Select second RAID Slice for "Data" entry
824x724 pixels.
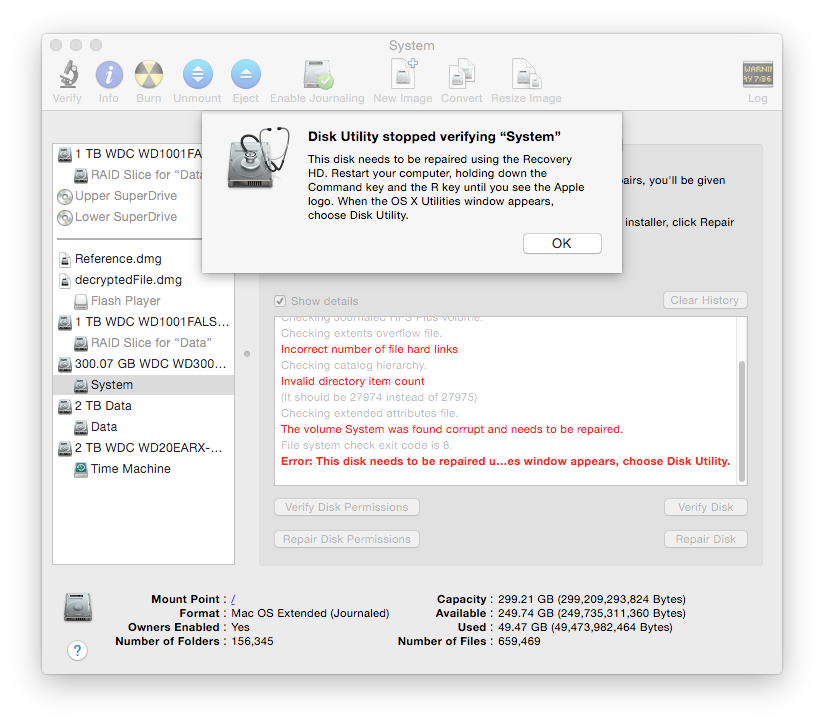point(143,343)
